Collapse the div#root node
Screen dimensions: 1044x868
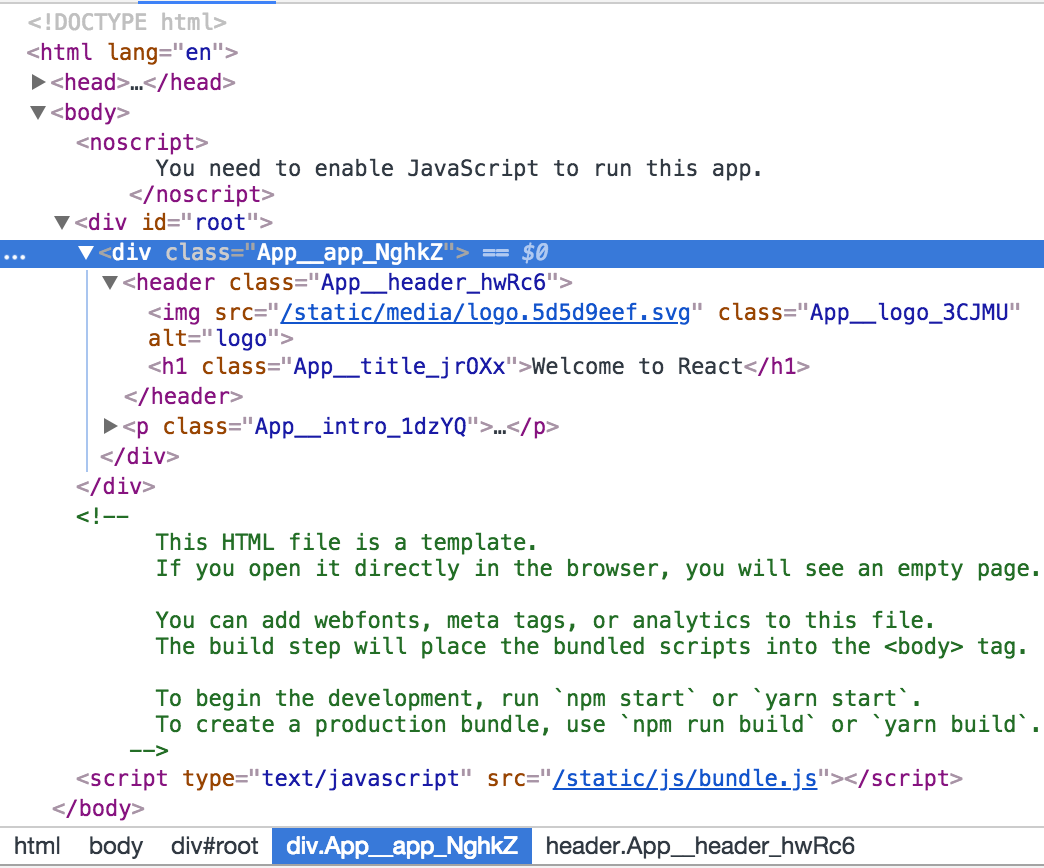point(62,222)
